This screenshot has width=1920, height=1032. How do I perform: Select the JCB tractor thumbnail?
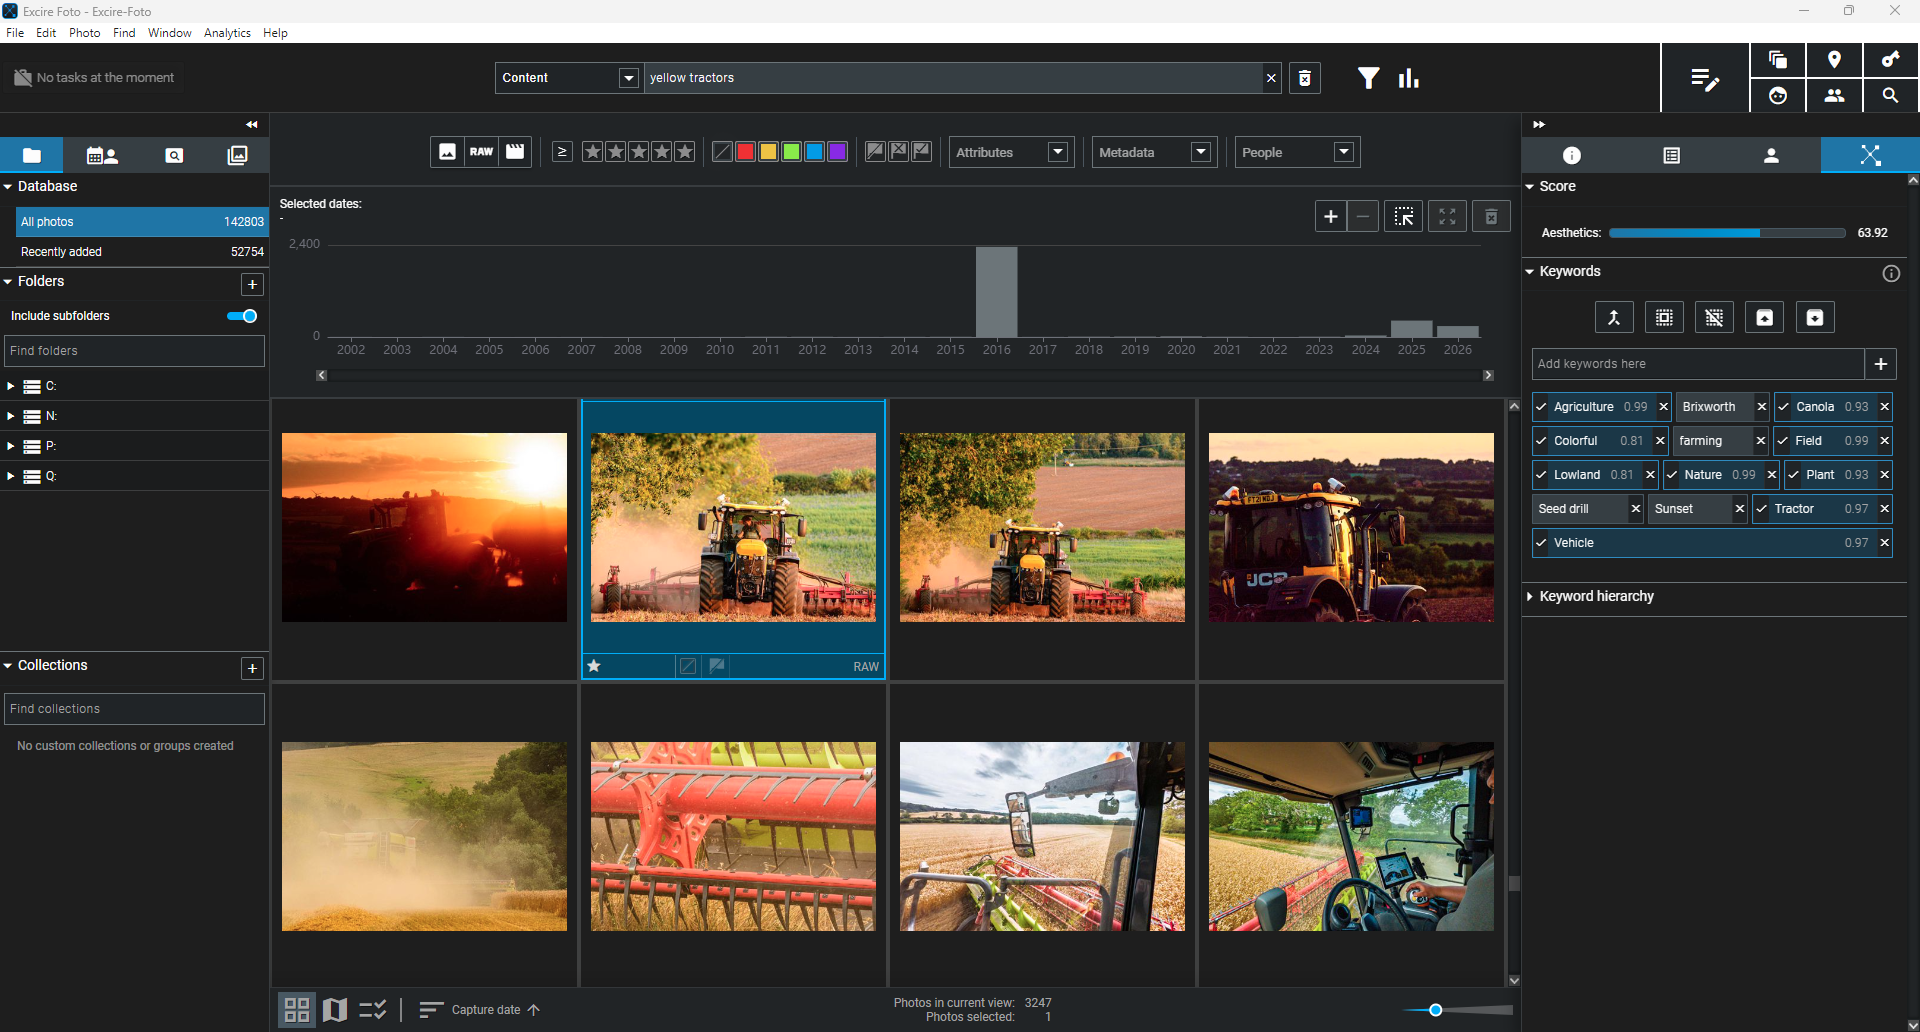[1351, 527]
